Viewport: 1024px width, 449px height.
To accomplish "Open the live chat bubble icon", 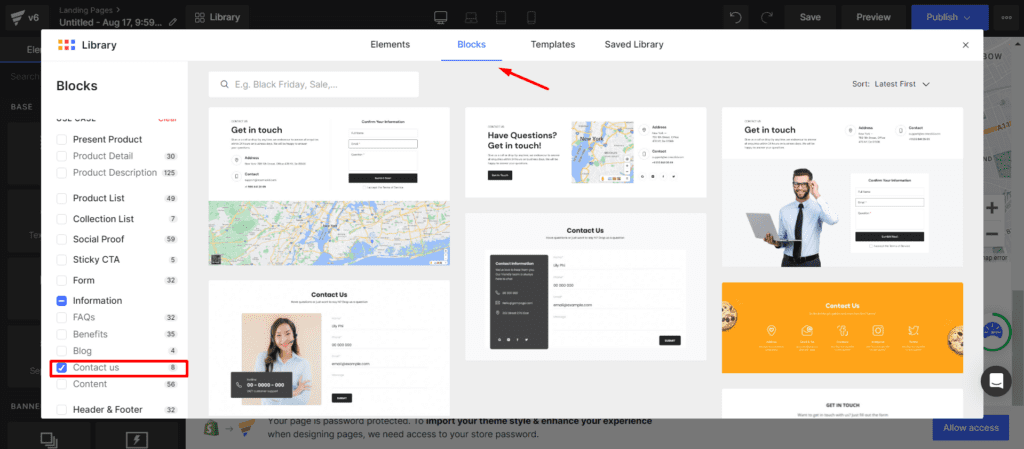I will click(995, 380).
